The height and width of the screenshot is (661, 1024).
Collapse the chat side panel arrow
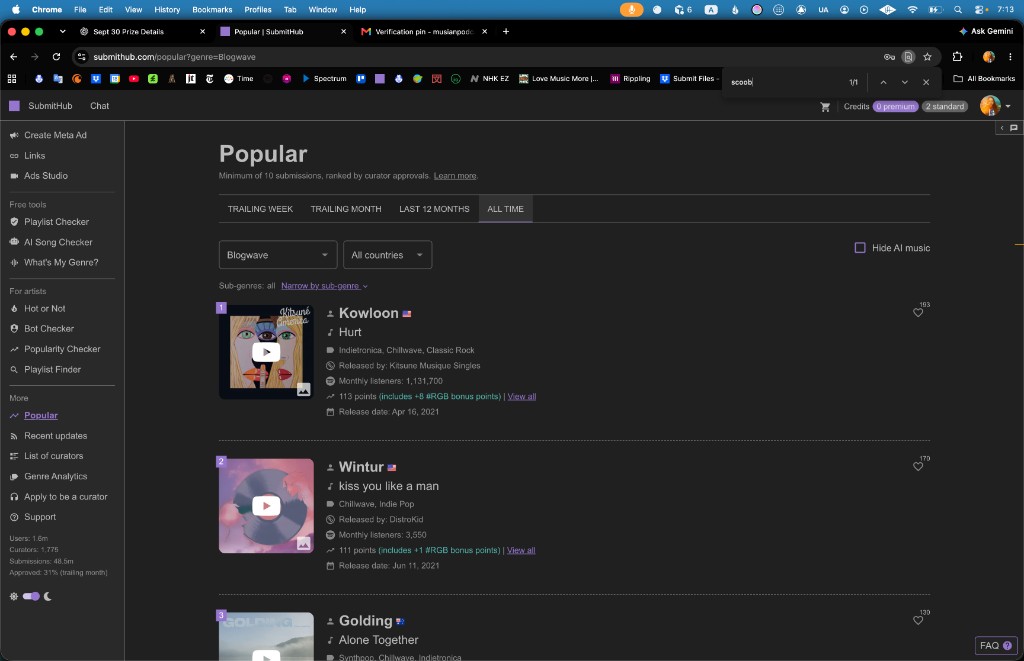tap(1002, 128)
